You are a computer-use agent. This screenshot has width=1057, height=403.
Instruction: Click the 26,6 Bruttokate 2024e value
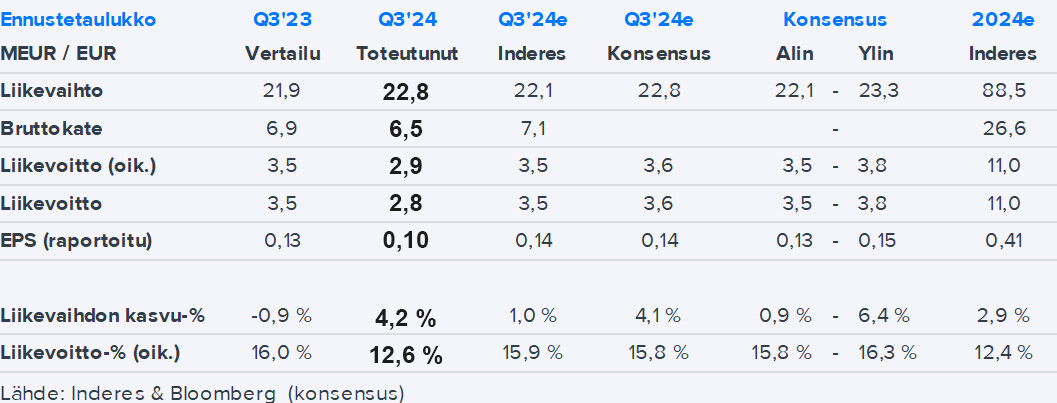click(x=1001, y=128)
